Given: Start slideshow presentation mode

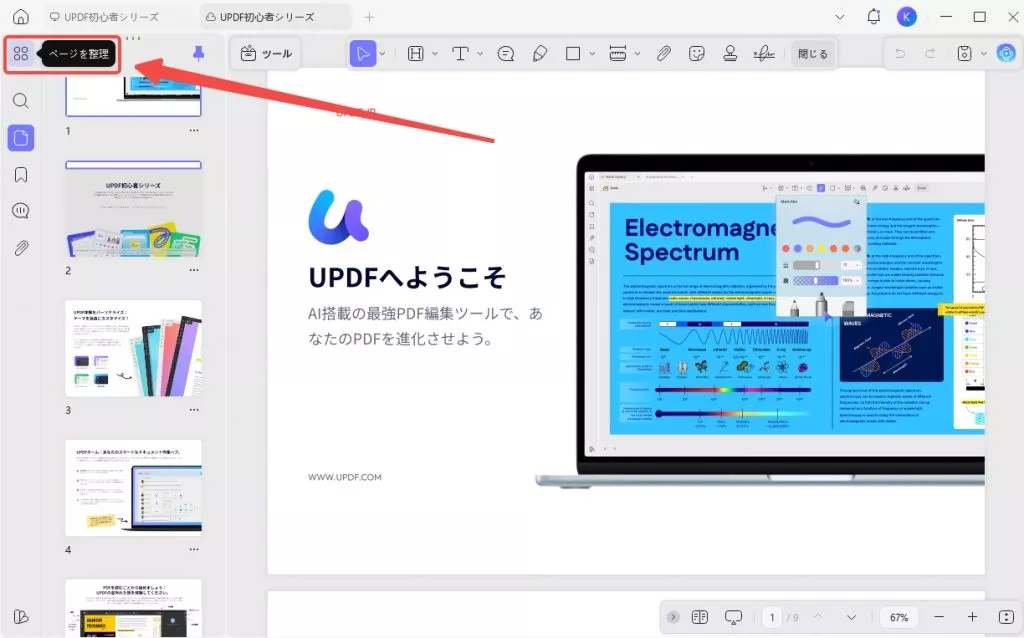Looking at the screenshot, I should tap(733, 617).
